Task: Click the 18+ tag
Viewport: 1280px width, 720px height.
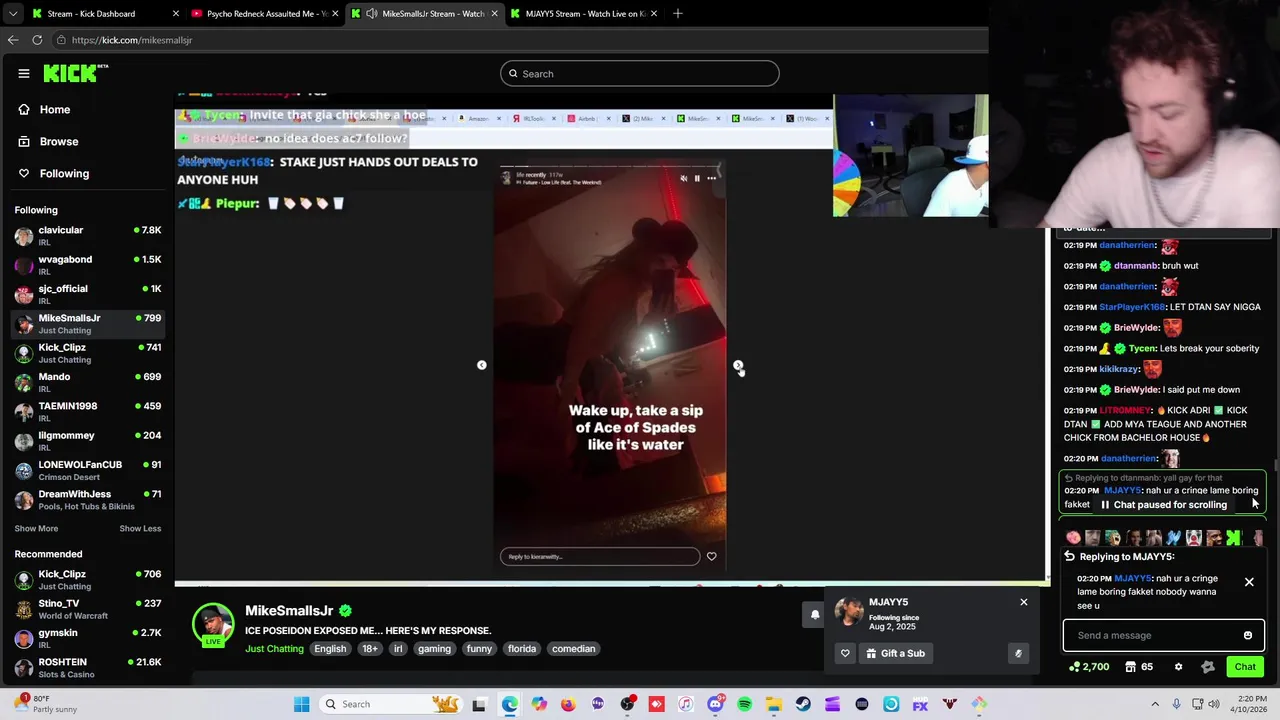Action: click(370, 649)
